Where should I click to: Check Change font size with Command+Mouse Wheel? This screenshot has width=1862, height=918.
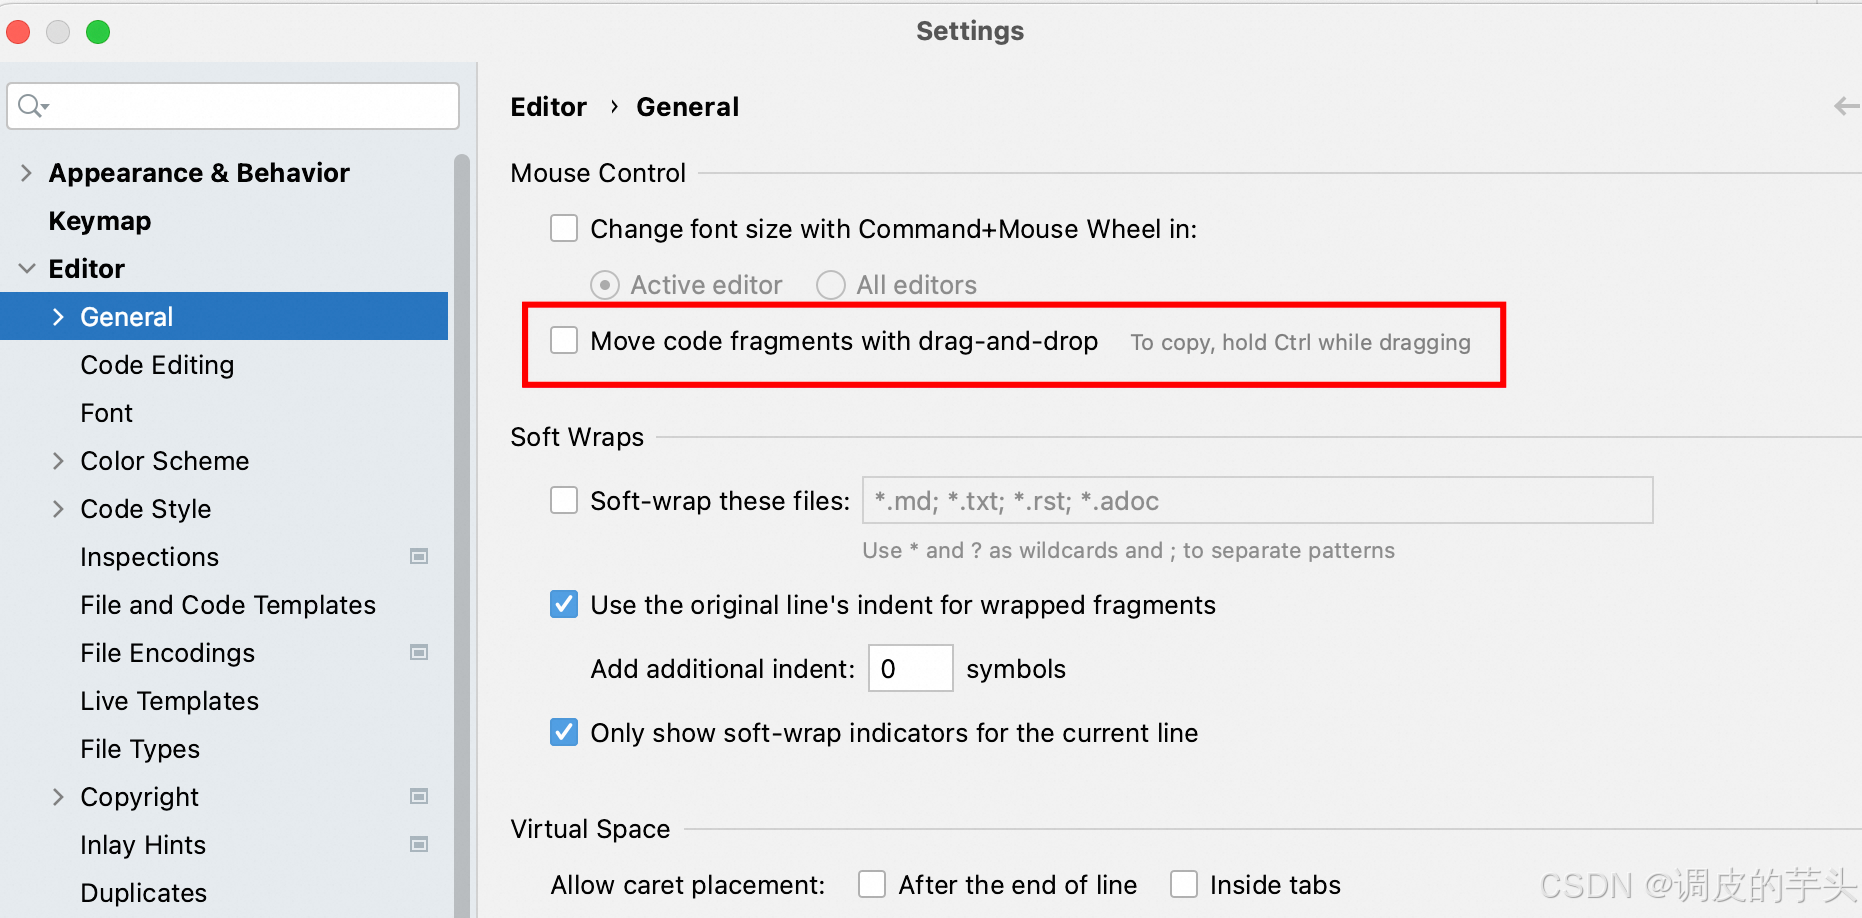tap(564, 228)
